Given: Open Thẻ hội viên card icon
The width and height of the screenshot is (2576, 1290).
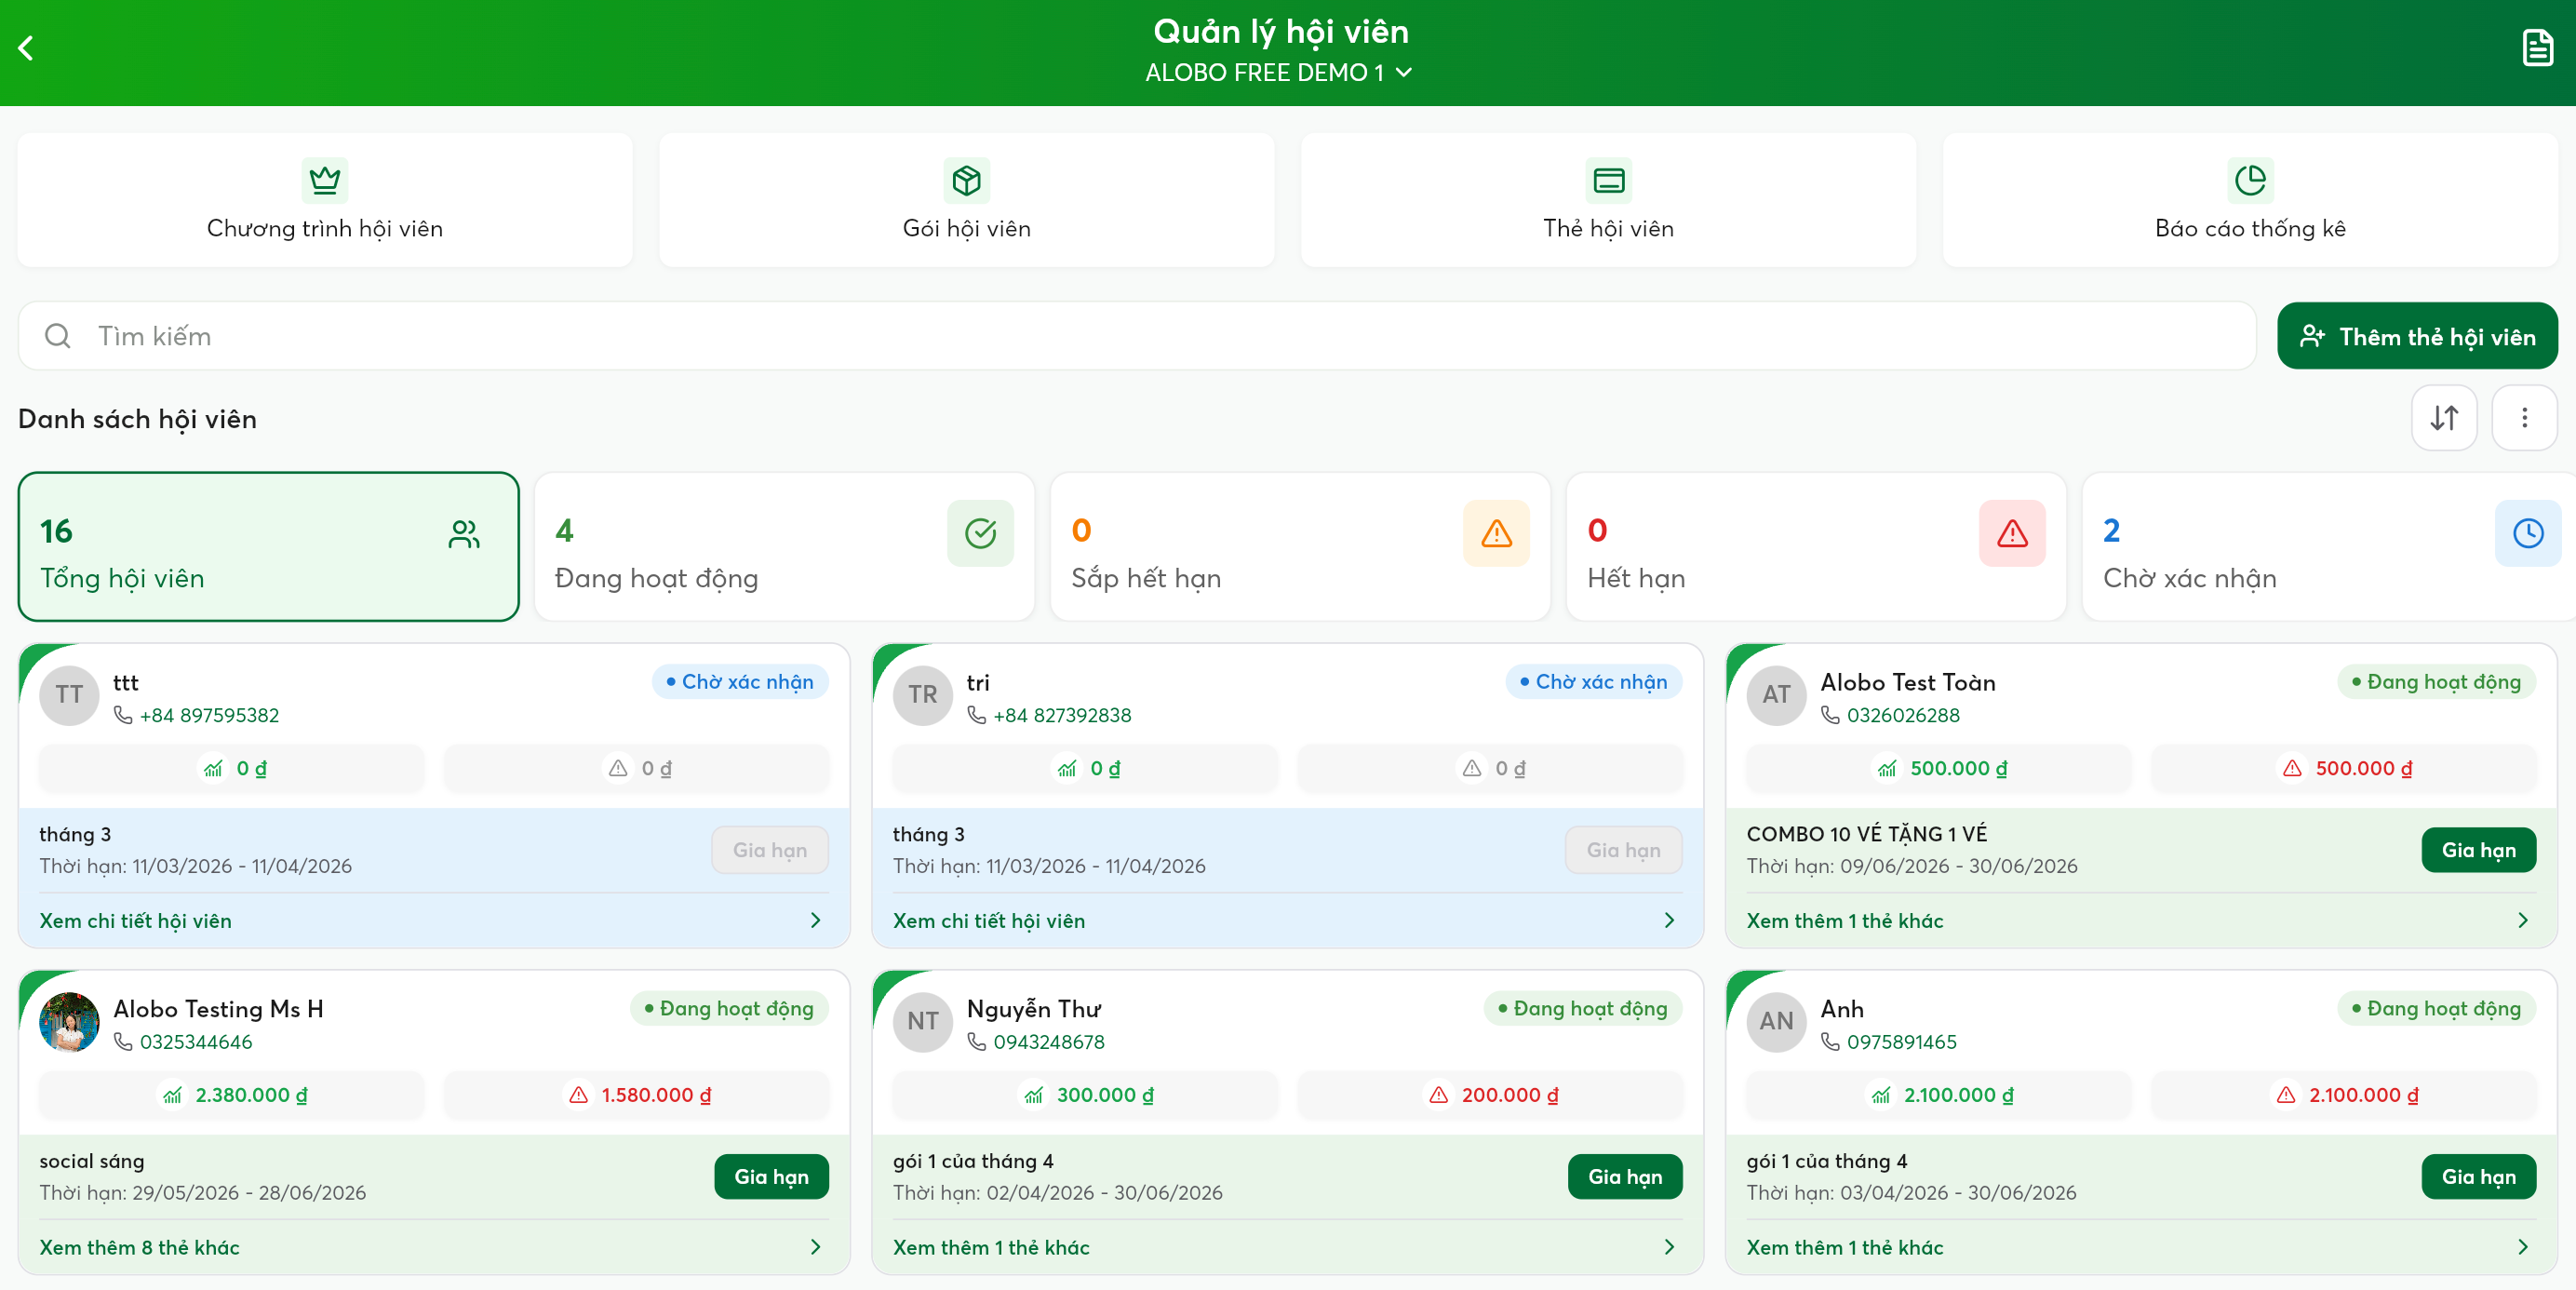Looking at the screenshot, I should [1608, 180].
